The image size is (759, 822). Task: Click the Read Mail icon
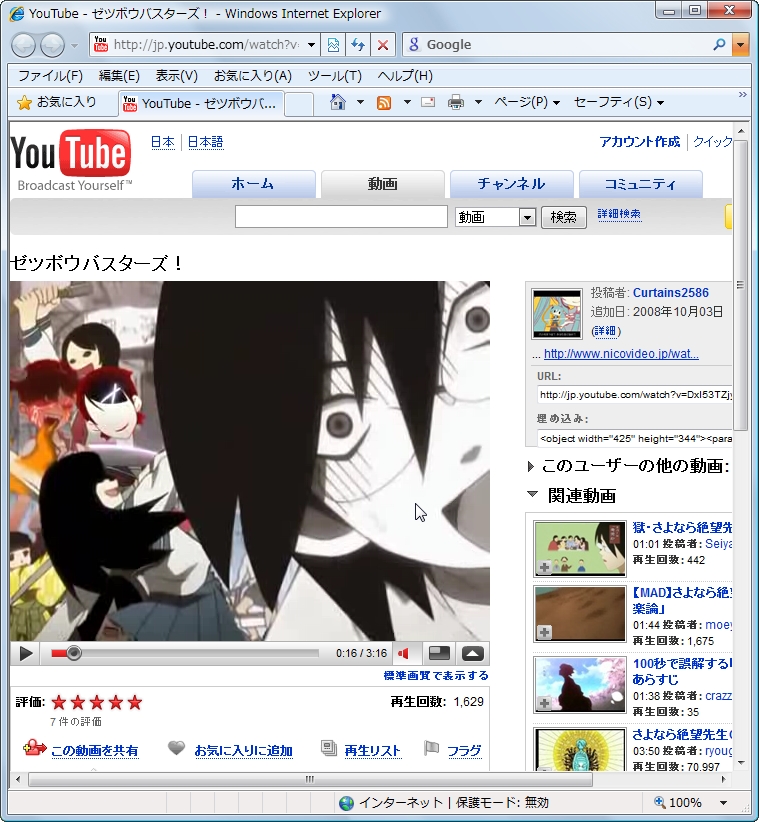point(428,102)
